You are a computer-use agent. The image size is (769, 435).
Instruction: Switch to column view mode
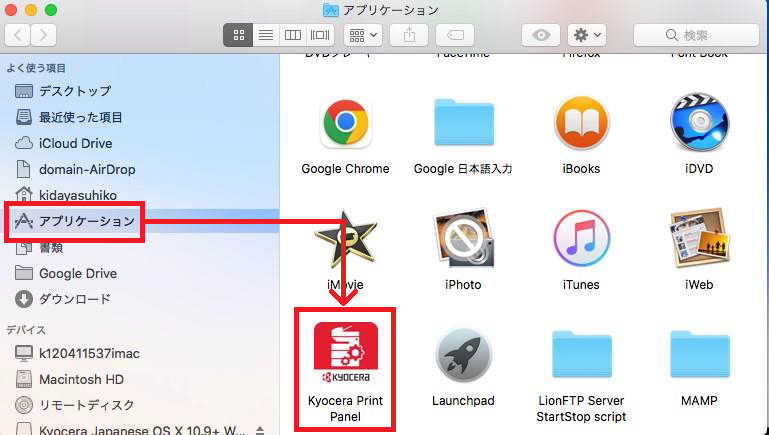[x=293, y=35]
